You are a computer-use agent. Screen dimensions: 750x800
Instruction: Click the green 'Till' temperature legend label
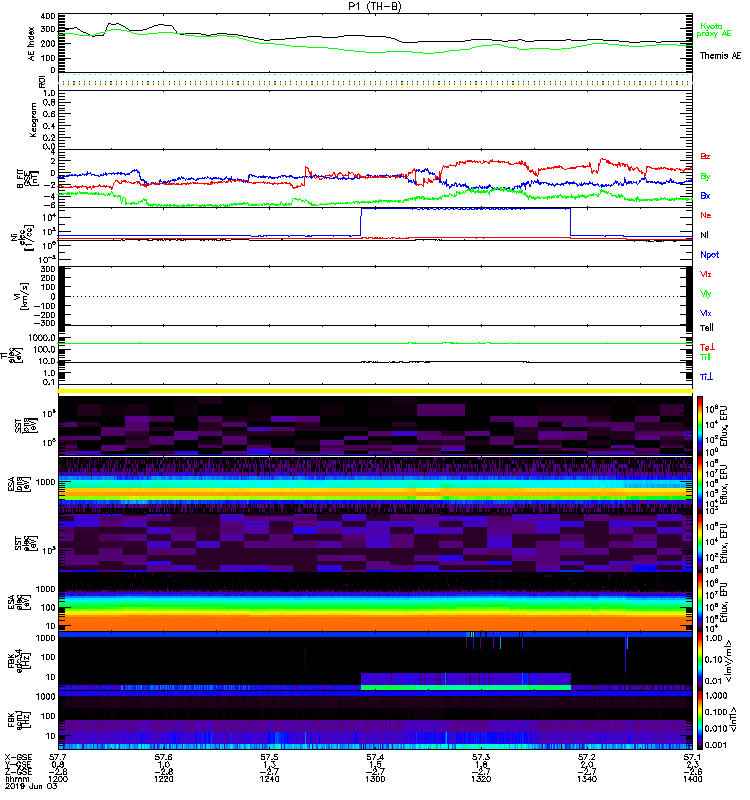pyautogui.click(x=705, y=357)
